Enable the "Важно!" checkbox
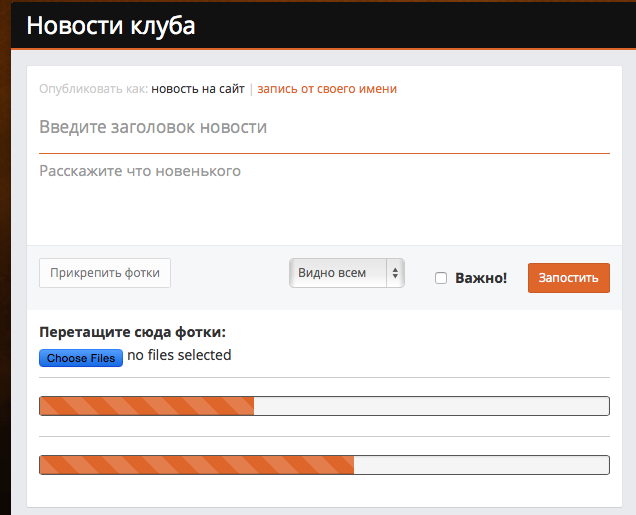 point(441,278)
